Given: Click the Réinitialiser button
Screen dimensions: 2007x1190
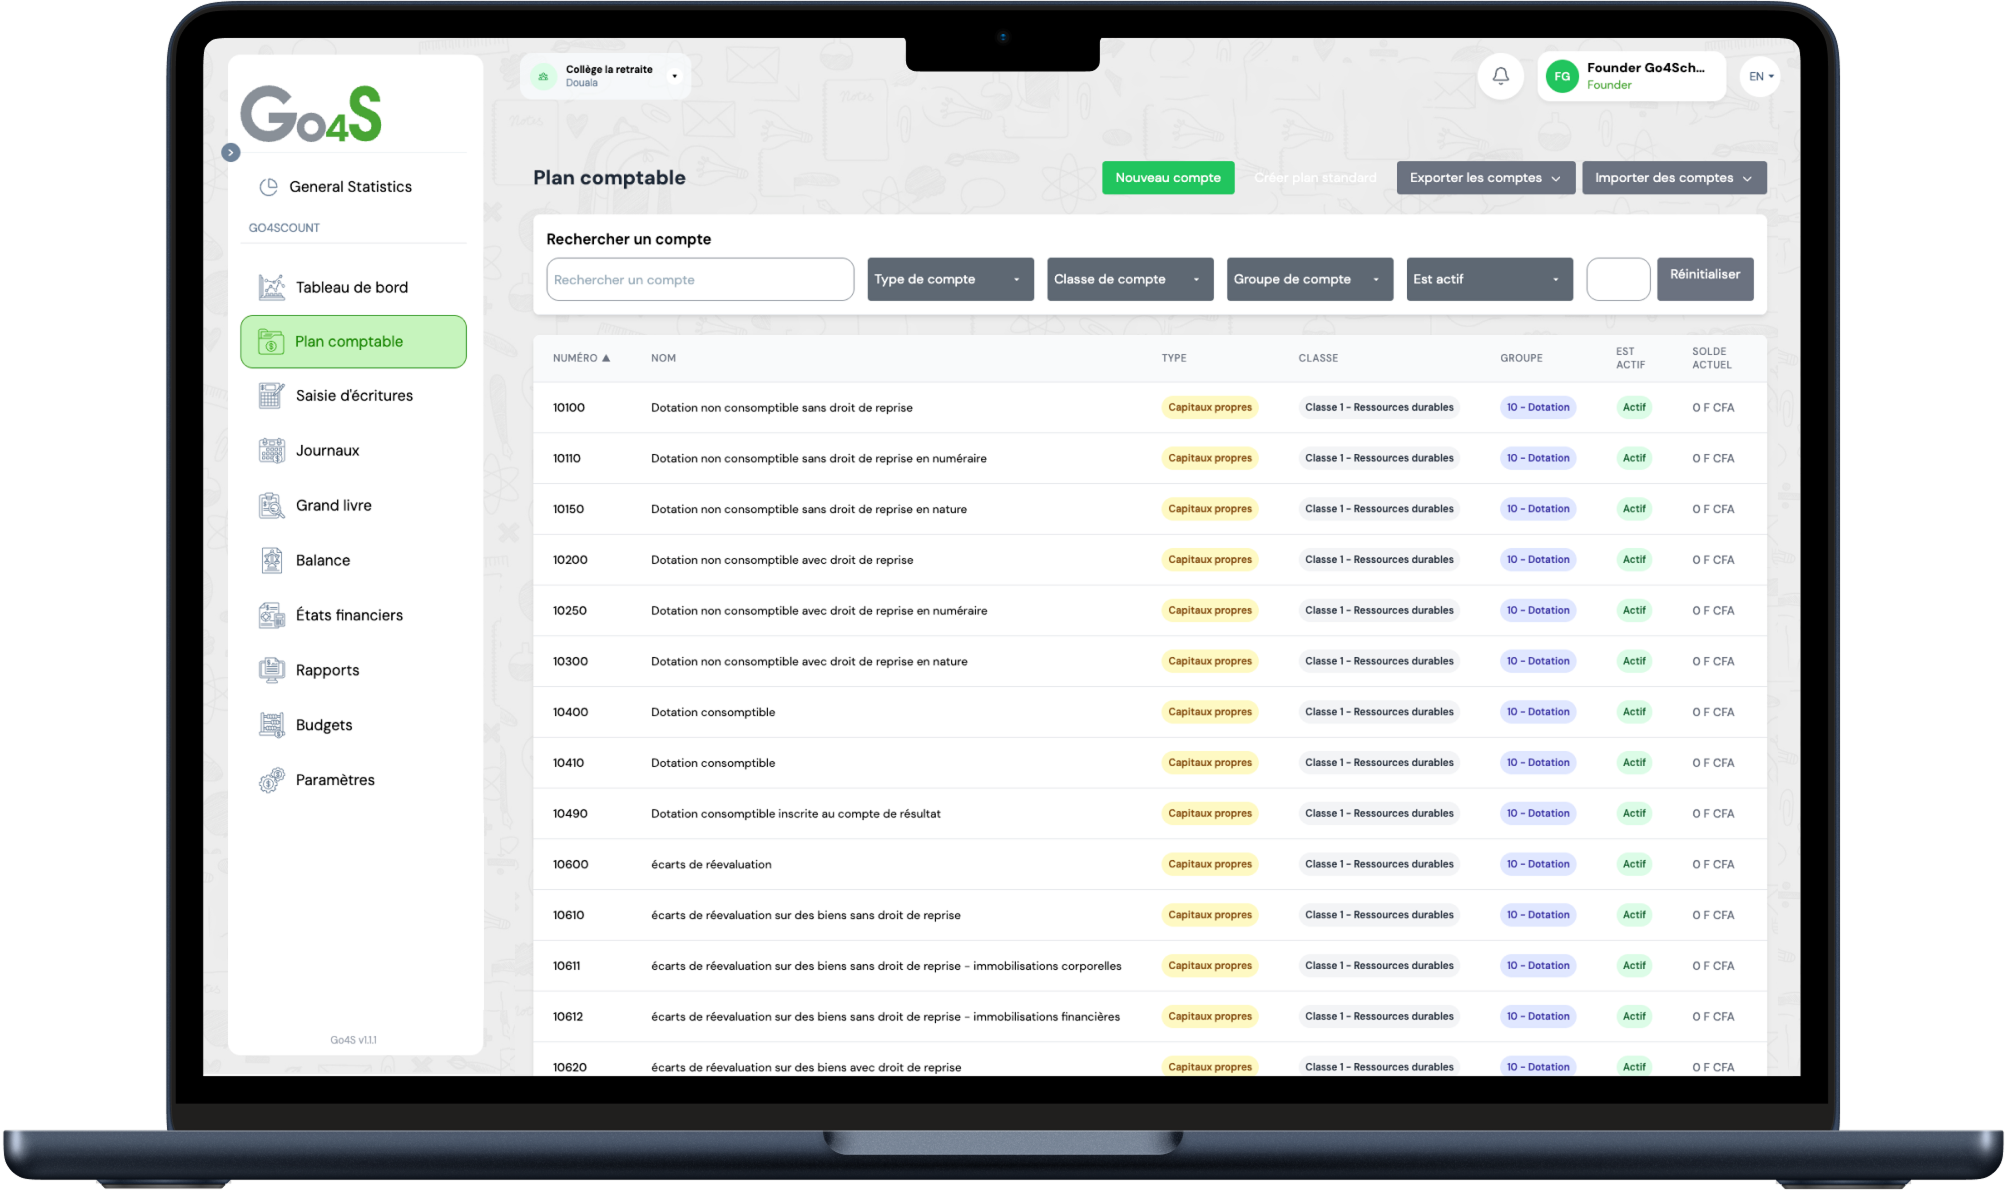Looking at the screenshot, I should 1704,275.
